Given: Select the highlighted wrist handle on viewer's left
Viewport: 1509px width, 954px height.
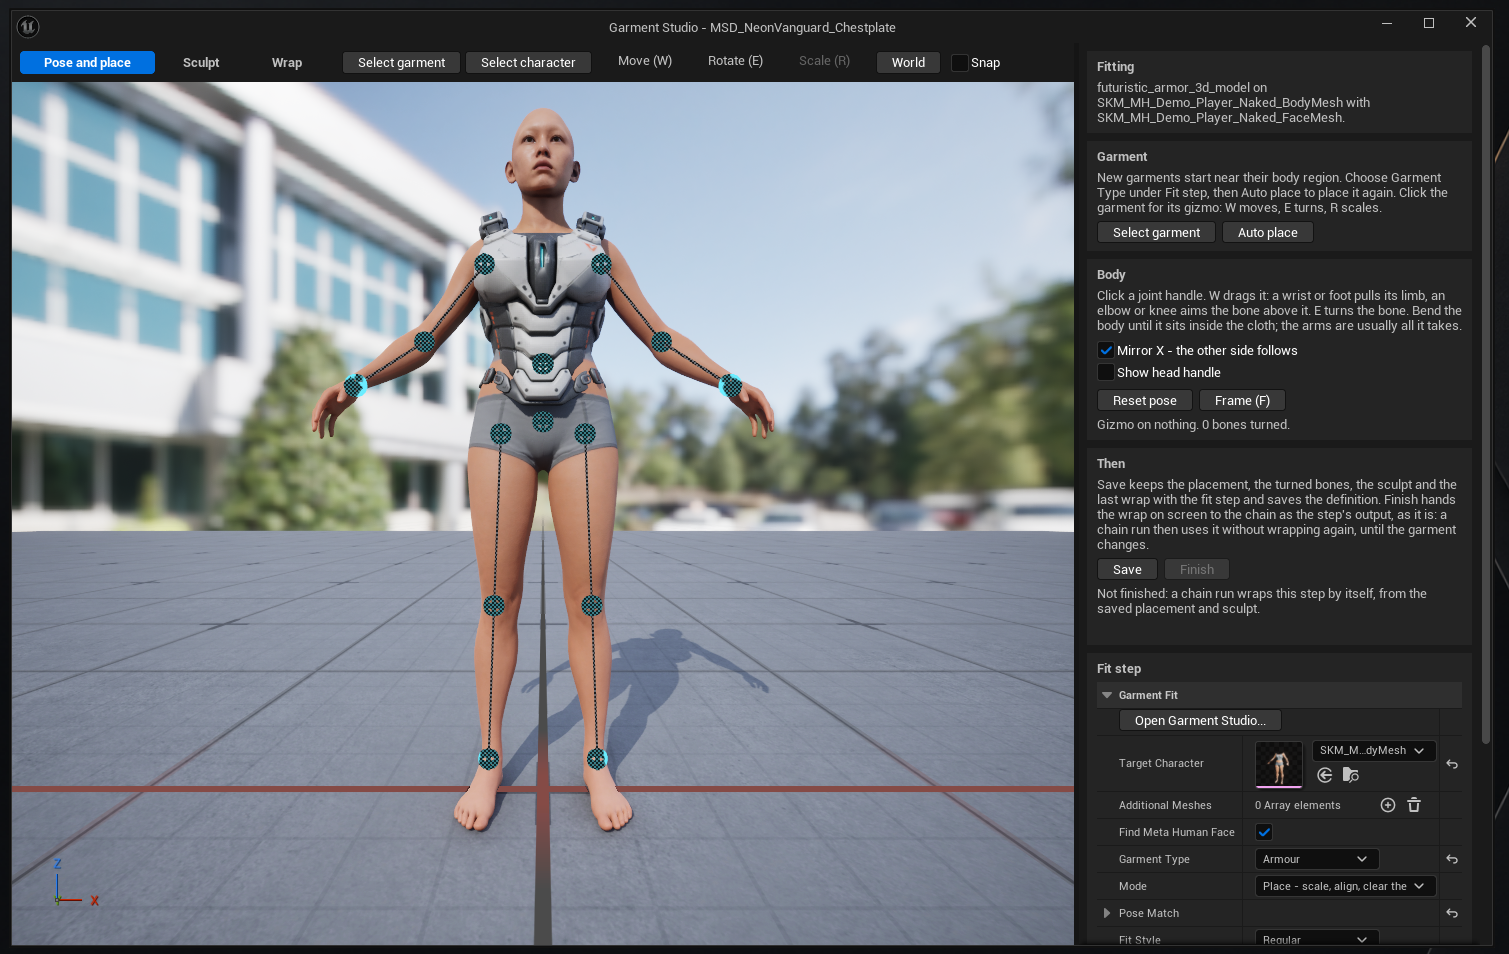Looking at the screenshot, I should click(355, 385).
